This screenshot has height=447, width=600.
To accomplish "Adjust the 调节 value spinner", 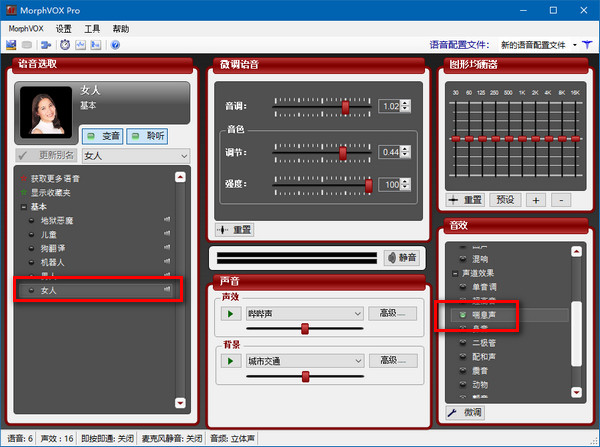I will pyautogui.click(x=406, y=152).
